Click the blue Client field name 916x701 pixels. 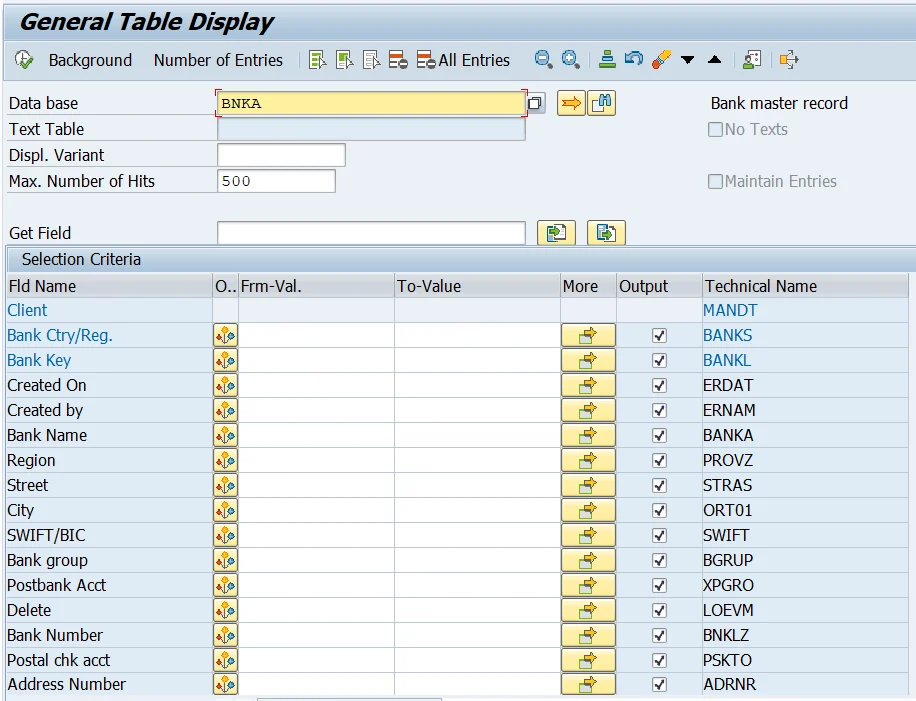[27, 310]
